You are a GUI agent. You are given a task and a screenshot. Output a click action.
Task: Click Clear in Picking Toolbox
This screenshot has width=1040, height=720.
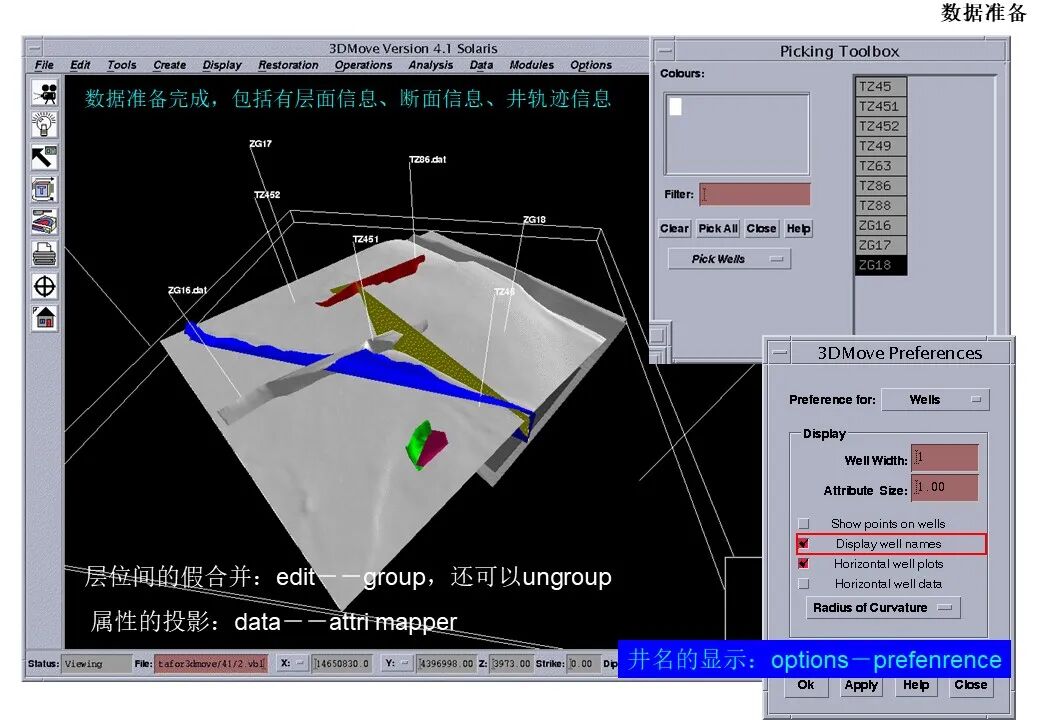pyautogui.click(x=675, y=229)
